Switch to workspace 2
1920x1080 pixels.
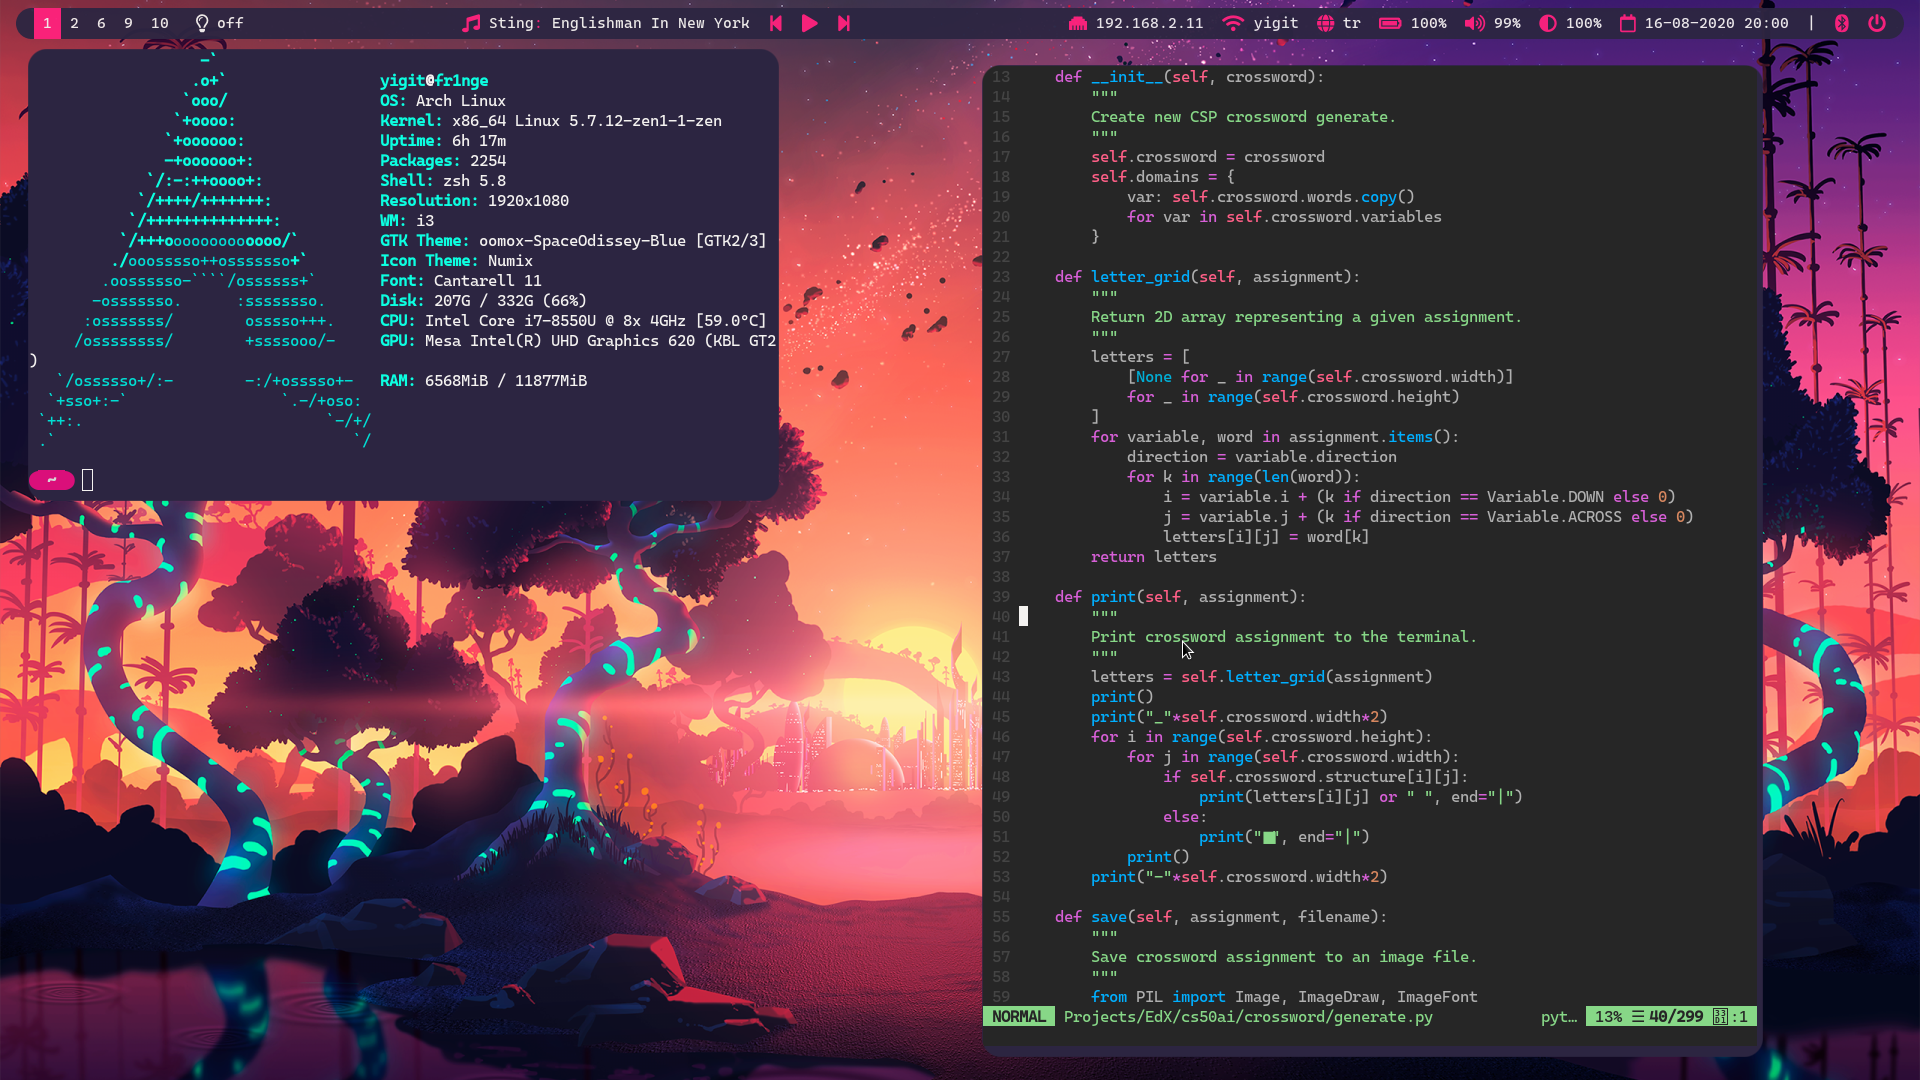pyautogui.click(x=74, y=23)
